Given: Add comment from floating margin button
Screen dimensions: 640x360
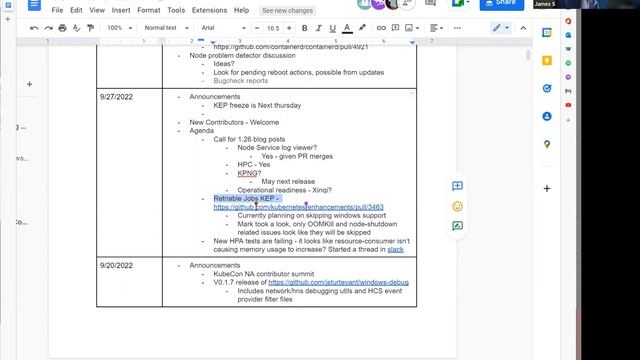Looking at the screenshot, I should (457, 186).
